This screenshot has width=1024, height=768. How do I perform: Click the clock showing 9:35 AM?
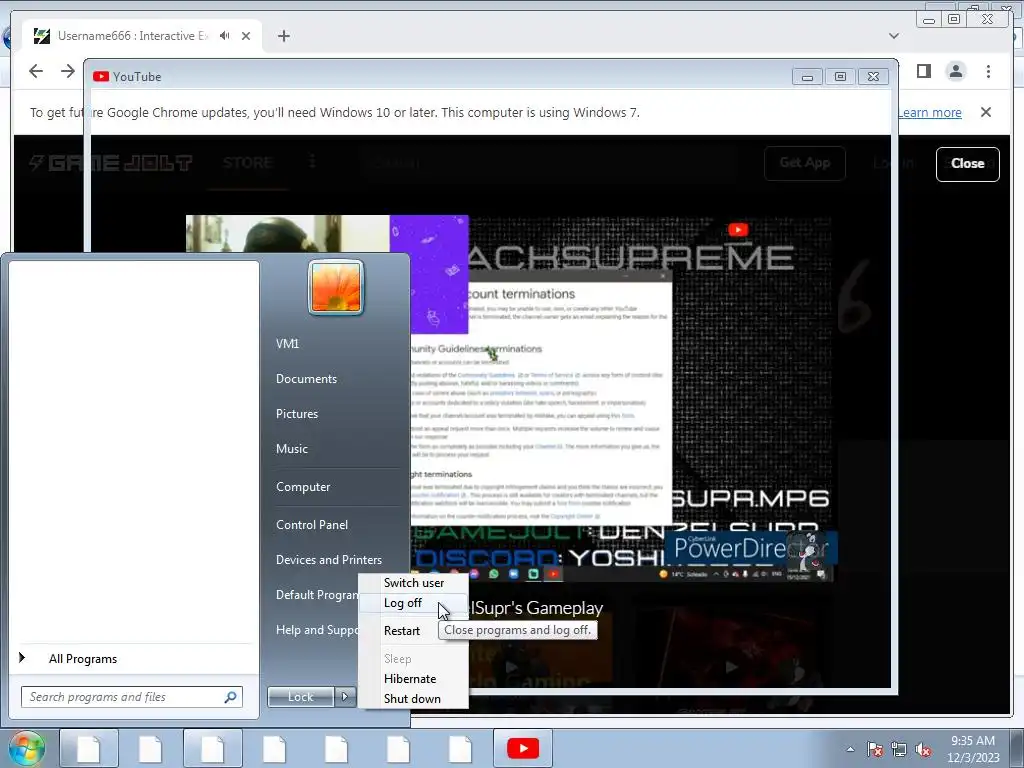tap(973, 749)
